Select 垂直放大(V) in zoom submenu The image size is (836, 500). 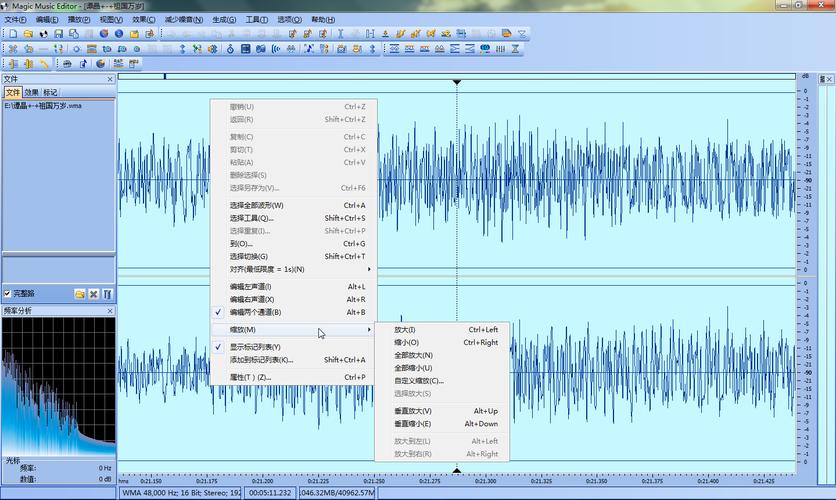tap(442, 412)
